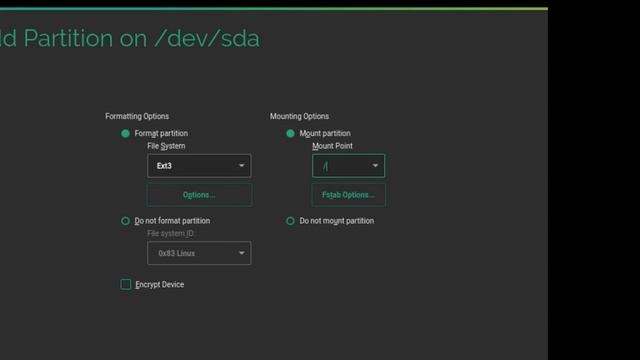Open the File system ID 0x83 Linux dropdown
Screen dimensions: 640x360
[199, 253]
